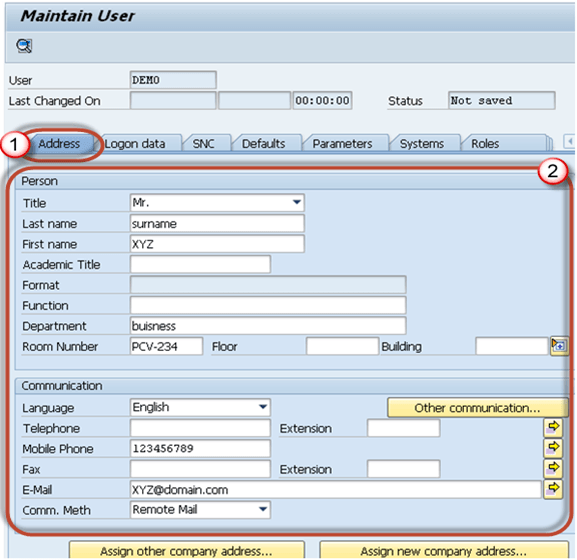This screenshot has width=577, height=560.
Task: Click Assign other company address... button
Action: click(187, 550)
